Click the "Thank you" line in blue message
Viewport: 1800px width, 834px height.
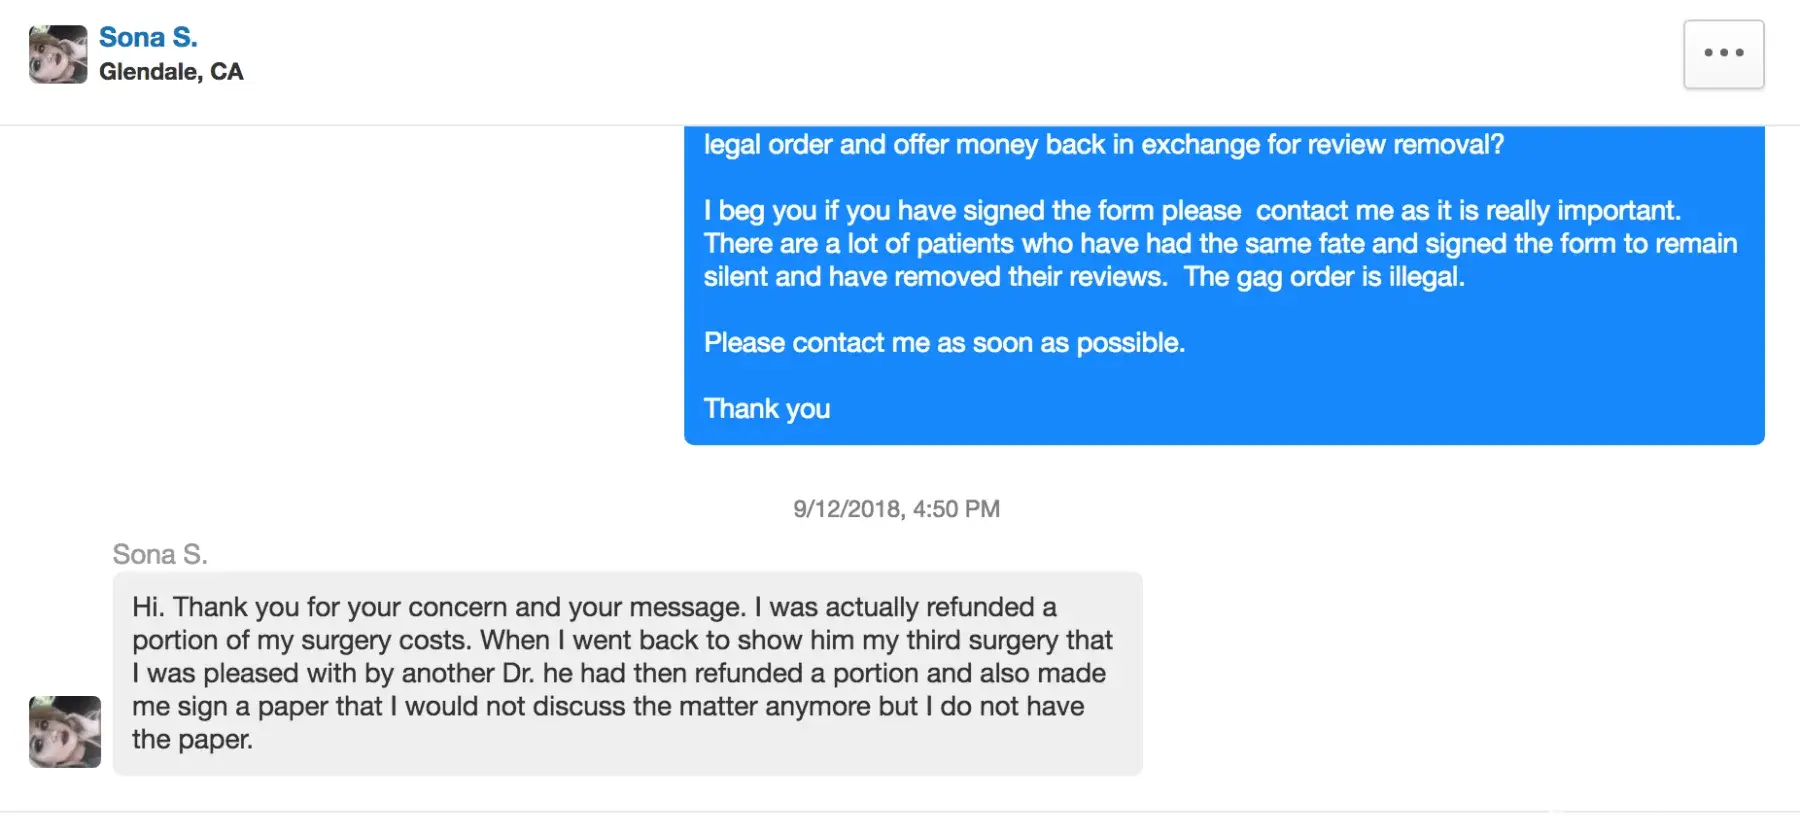767,409
